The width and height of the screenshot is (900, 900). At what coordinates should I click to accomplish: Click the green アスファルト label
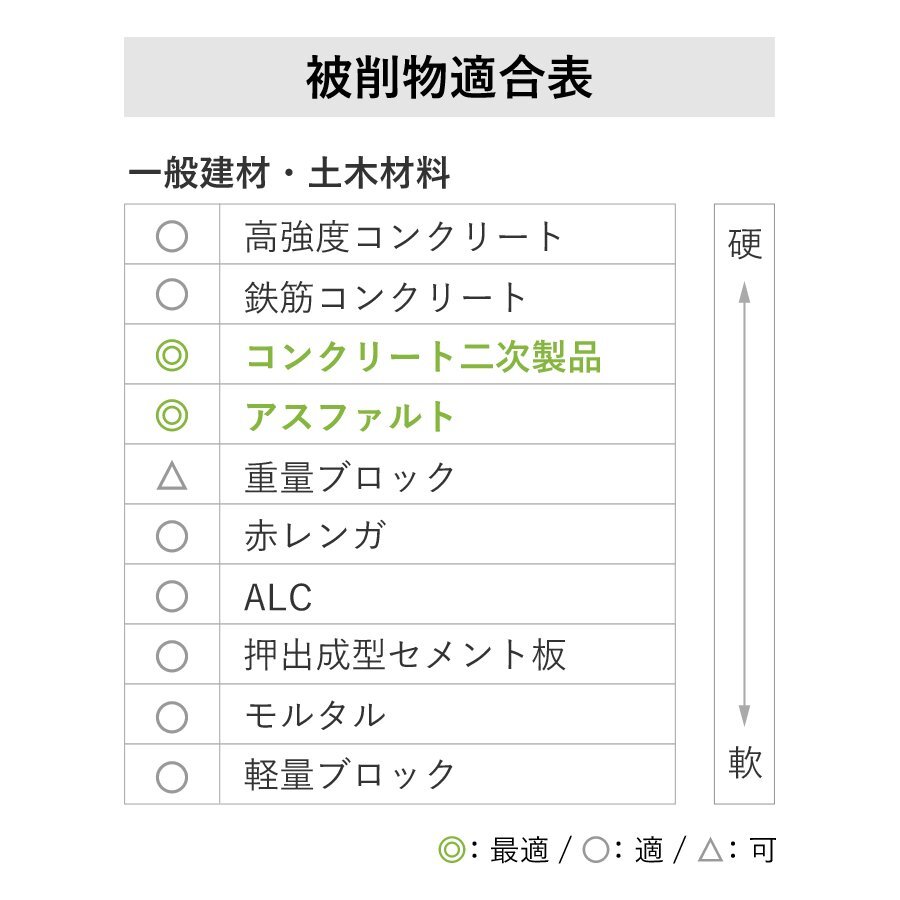tap(350, 416)
